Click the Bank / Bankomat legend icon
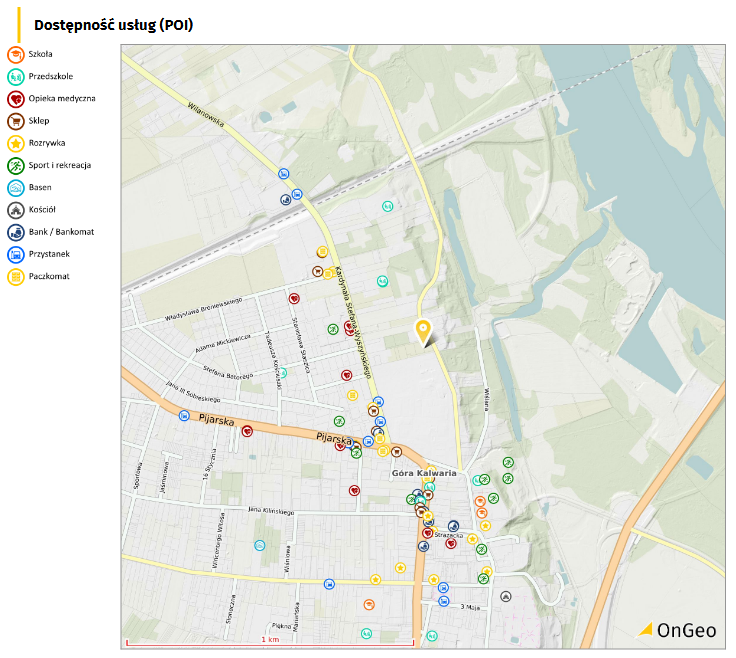Viewport: 736px width, 658px height. [x=15, y=232]
